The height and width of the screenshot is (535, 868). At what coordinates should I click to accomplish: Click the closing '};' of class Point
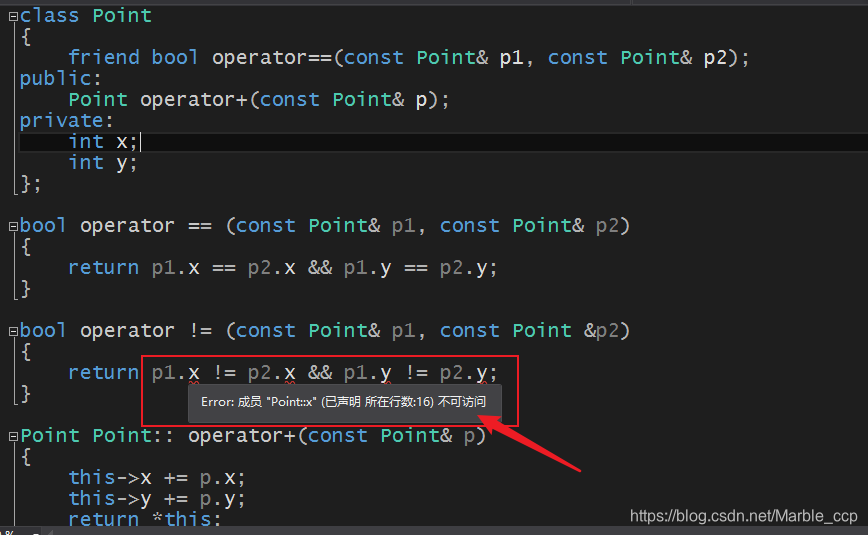(30, 184)
